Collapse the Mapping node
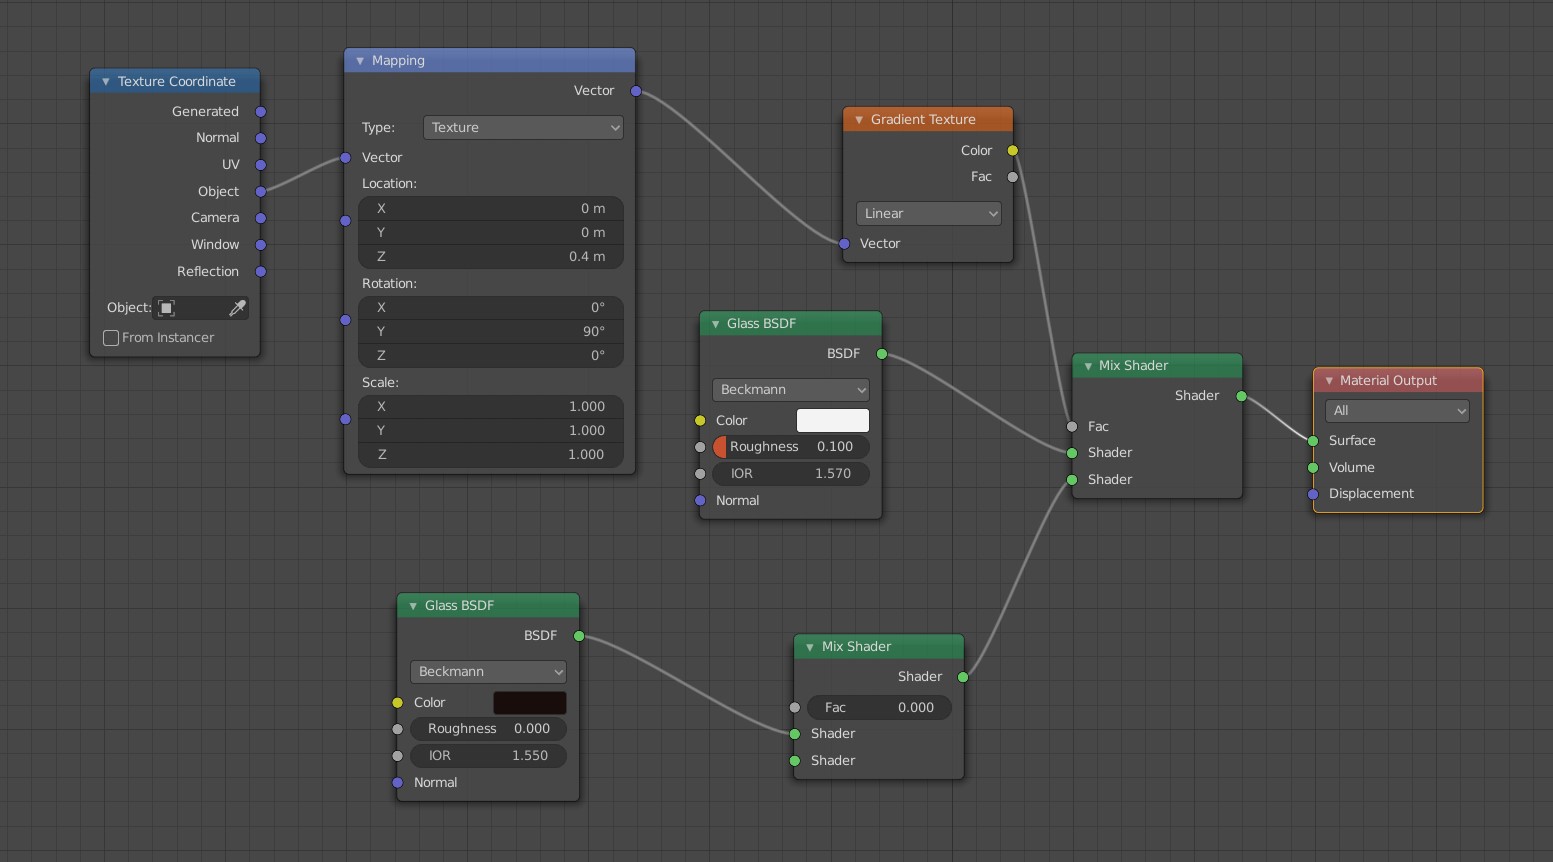This screenshot has width=1553, height=862. (x=359, y=61)
